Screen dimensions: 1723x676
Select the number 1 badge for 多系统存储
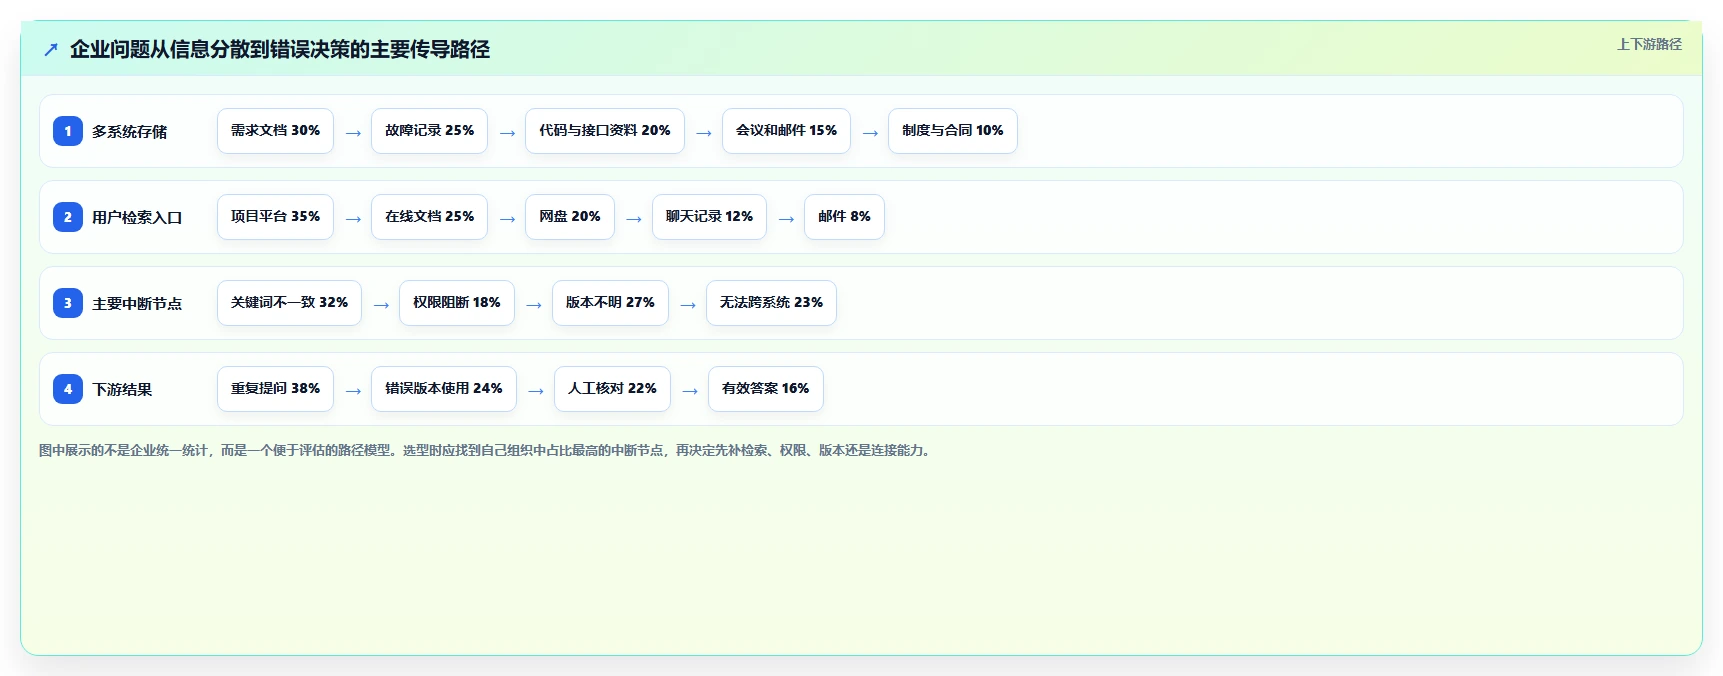coord(68,131)
